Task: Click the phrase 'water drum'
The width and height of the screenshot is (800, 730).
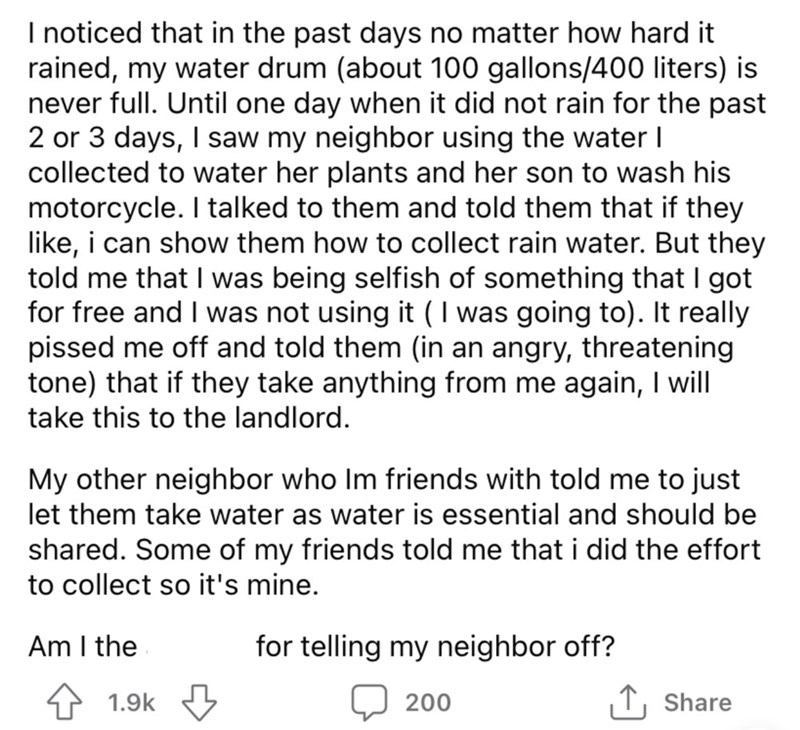Action: pos(251,68)
